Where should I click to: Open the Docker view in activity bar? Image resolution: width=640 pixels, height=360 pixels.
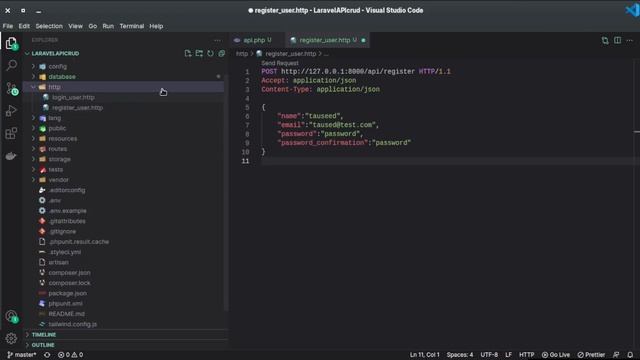tap(11, 156)
